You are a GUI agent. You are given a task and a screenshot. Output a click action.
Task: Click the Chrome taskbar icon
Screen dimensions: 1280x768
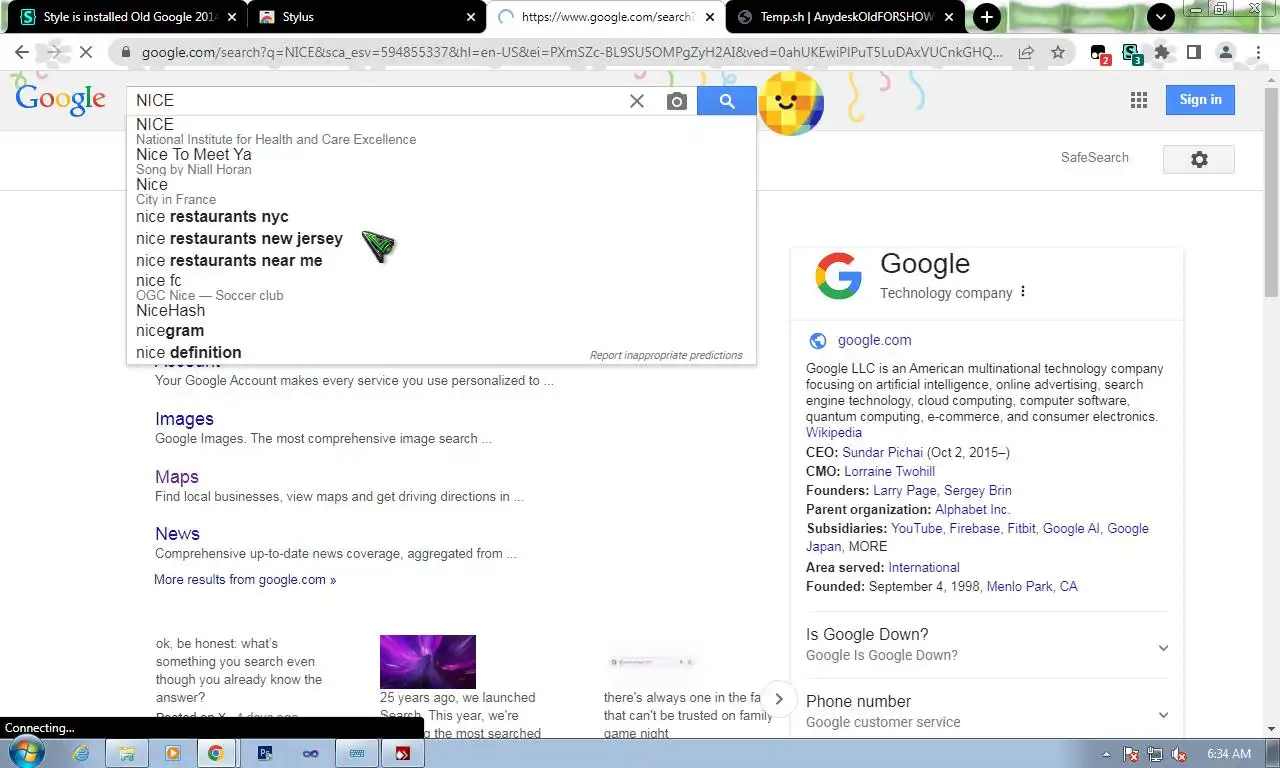coord(215,753)
